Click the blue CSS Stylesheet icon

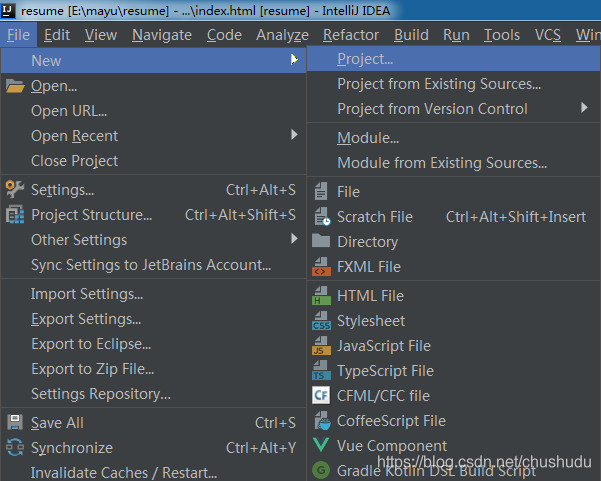321,321
